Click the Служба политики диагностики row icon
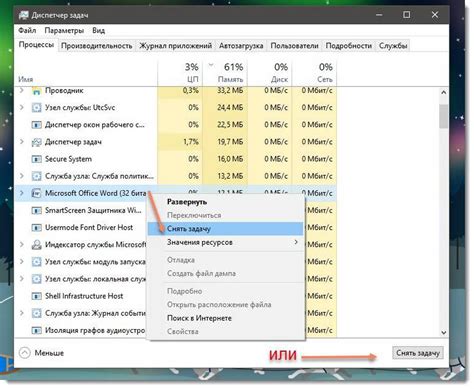This screenshot has width=474, height=389. pyautogui.click(x=36, y=176)
